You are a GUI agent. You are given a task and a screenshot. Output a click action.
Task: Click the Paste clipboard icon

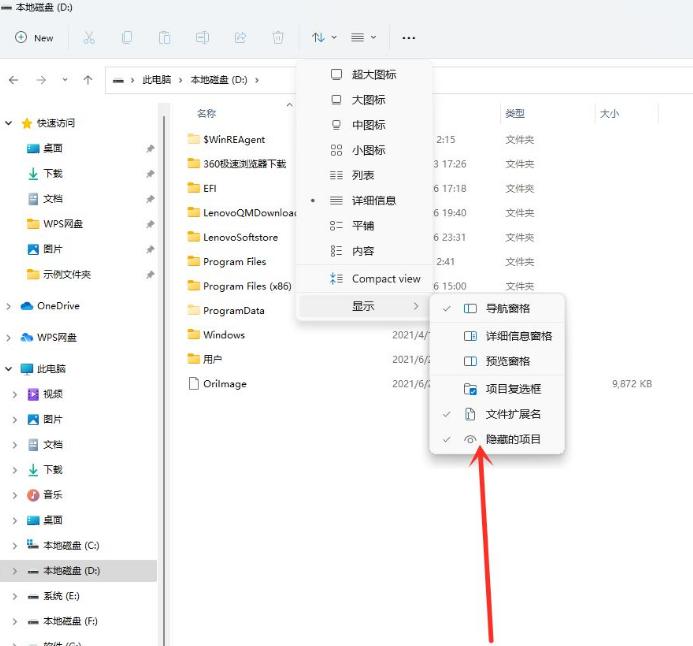click(164, 38)
